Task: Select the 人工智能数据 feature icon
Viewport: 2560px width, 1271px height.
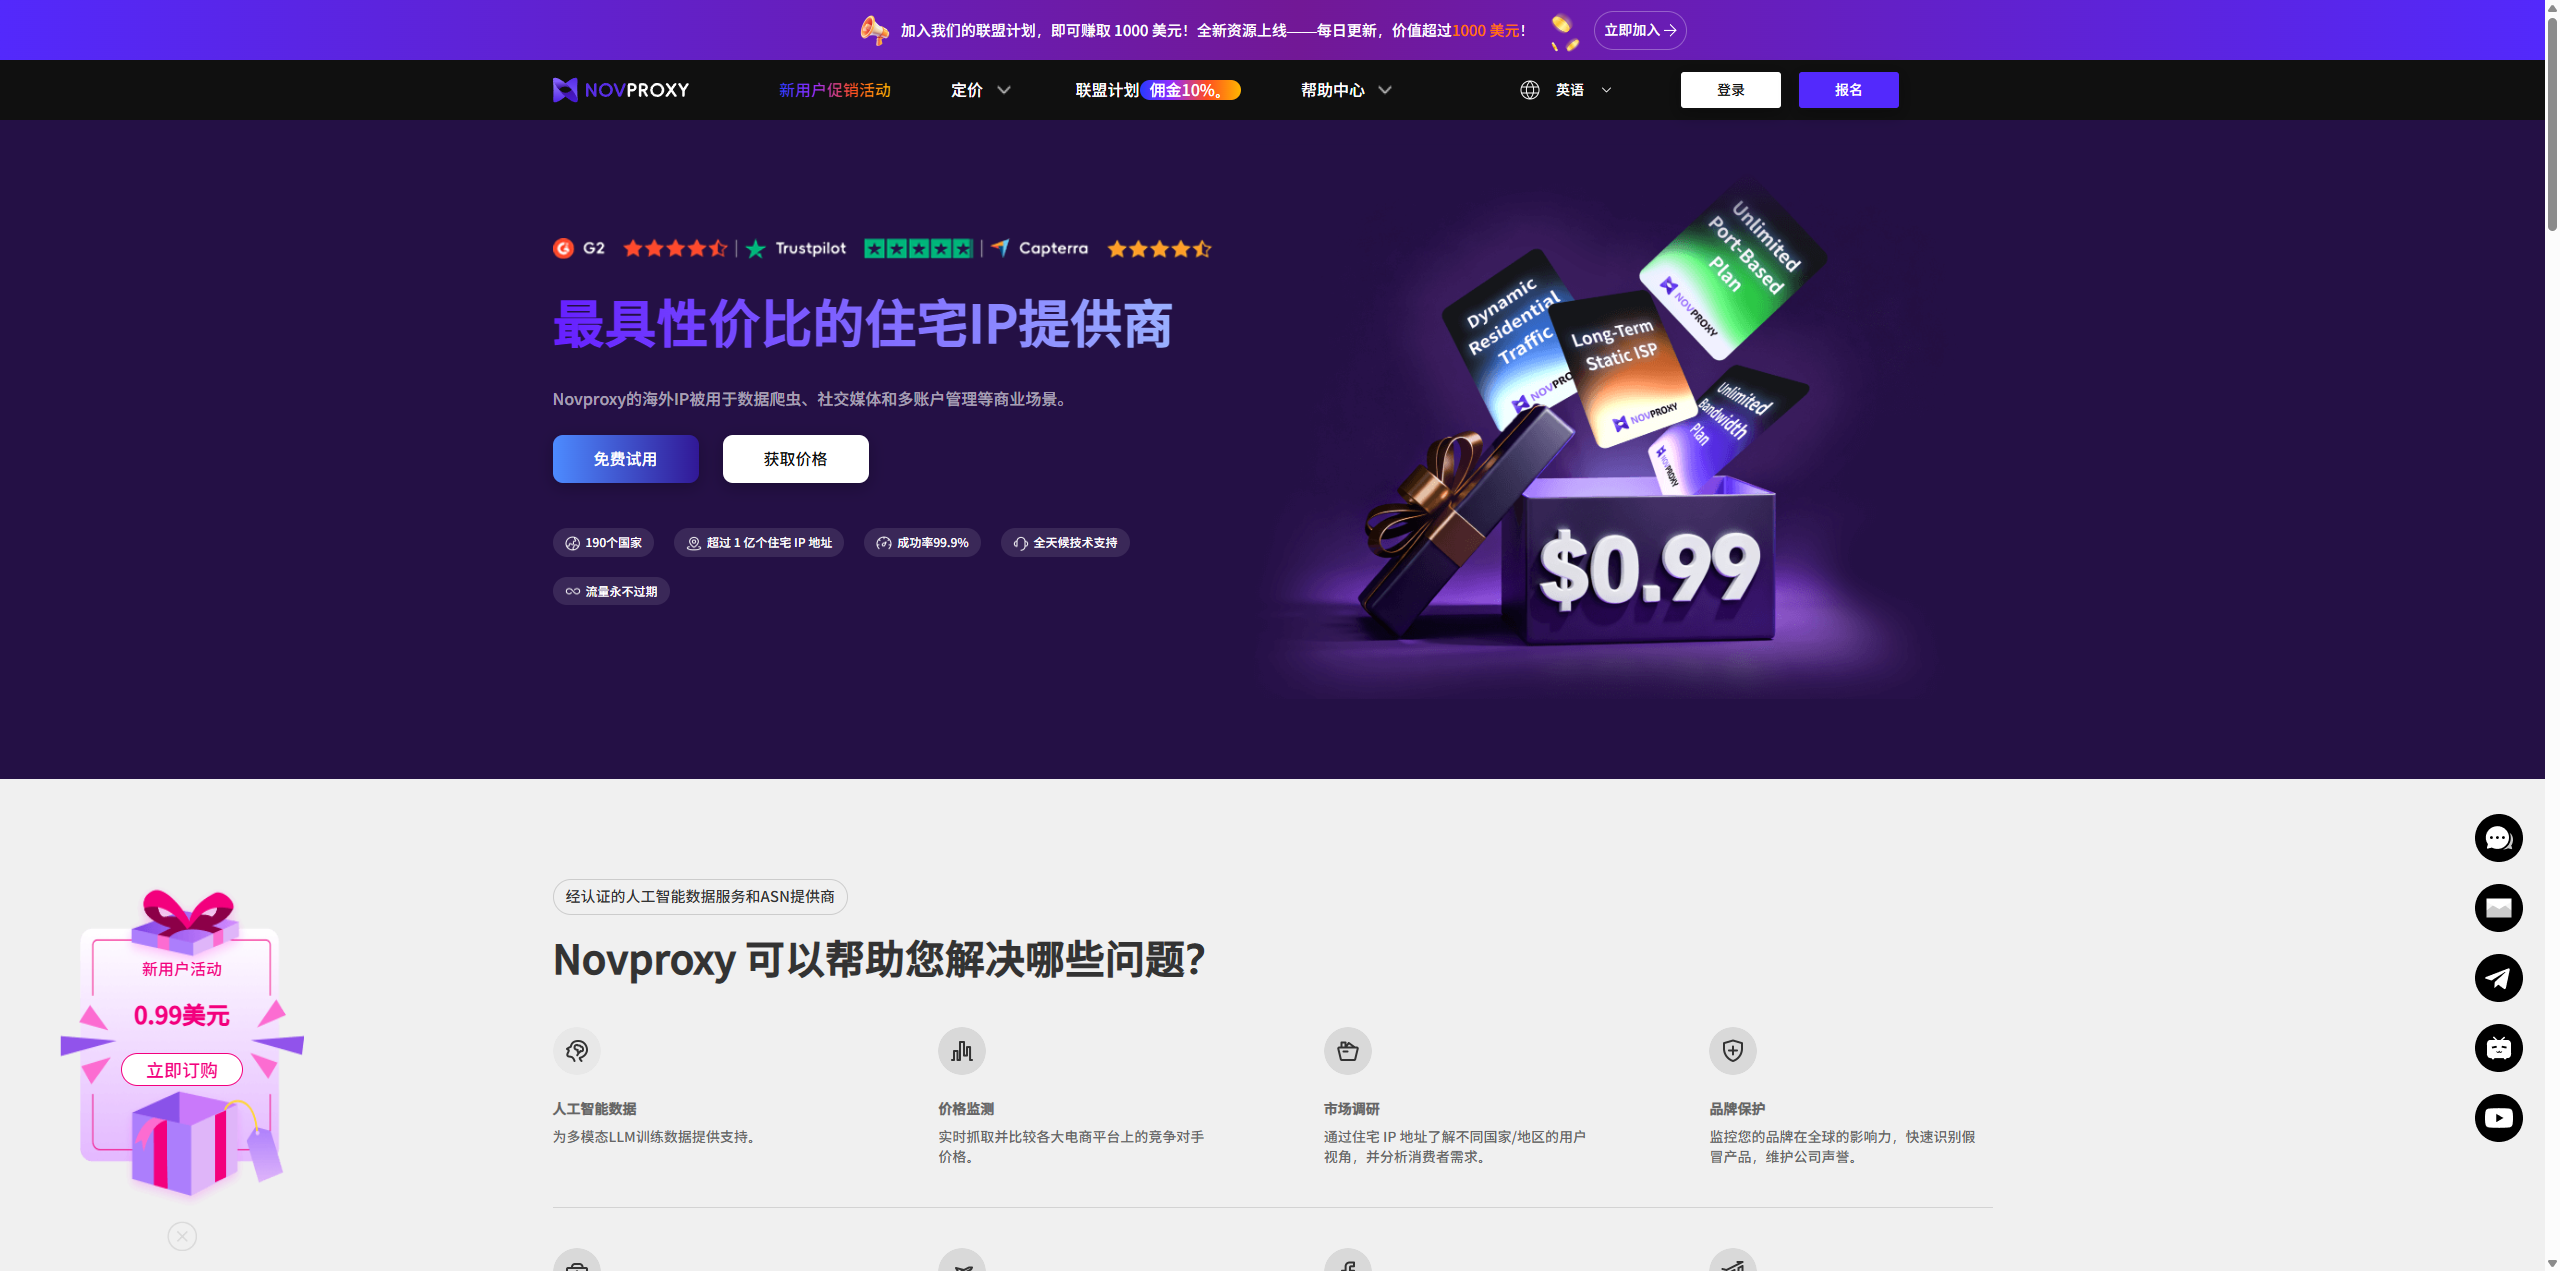Action: tap(577, 1051)
